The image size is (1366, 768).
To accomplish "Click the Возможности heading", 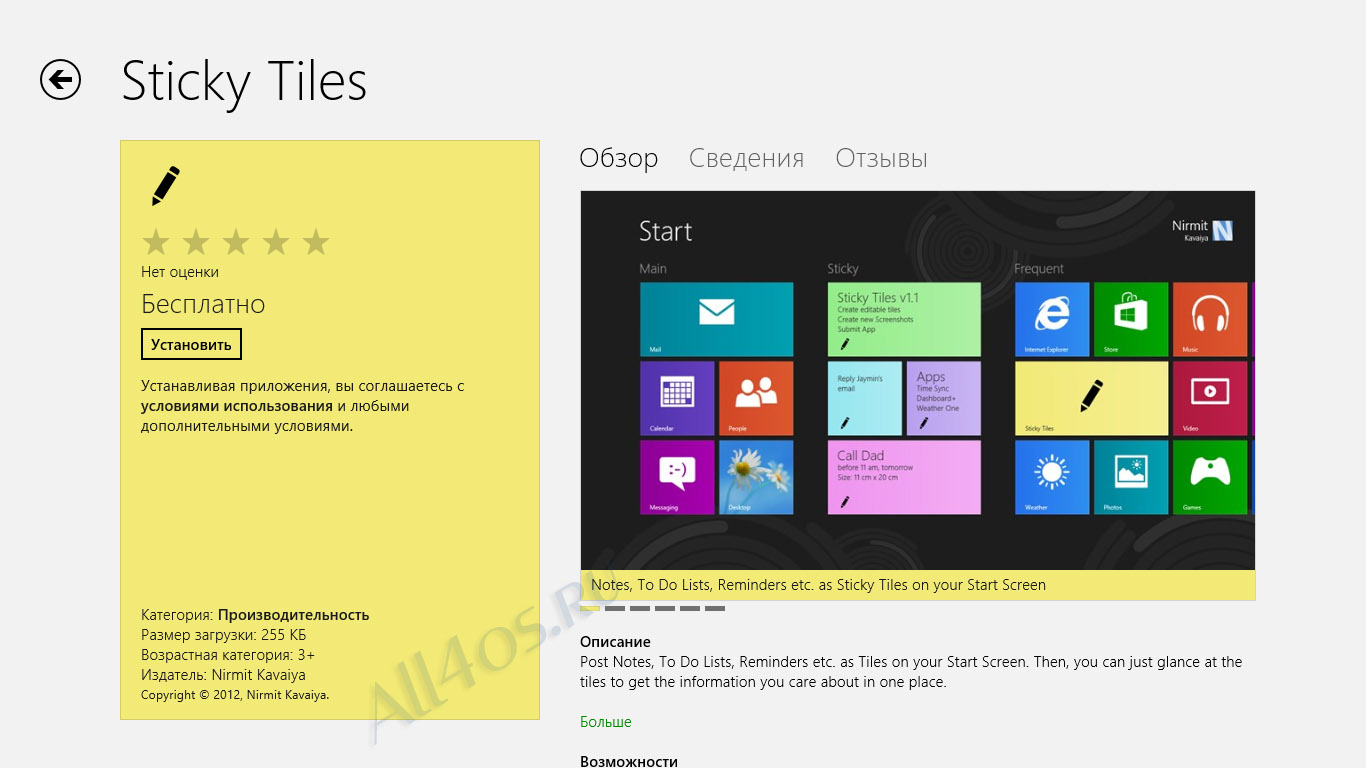I will coord(629,761).
